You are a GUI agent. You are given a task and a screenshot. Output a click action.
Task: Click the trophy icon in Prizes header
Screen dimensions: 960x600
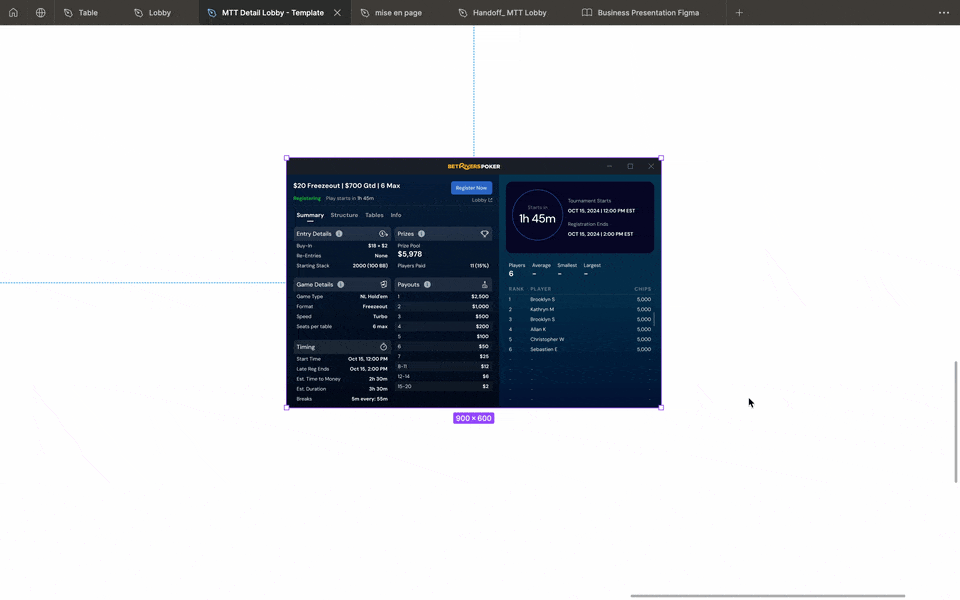coord(485,234)
